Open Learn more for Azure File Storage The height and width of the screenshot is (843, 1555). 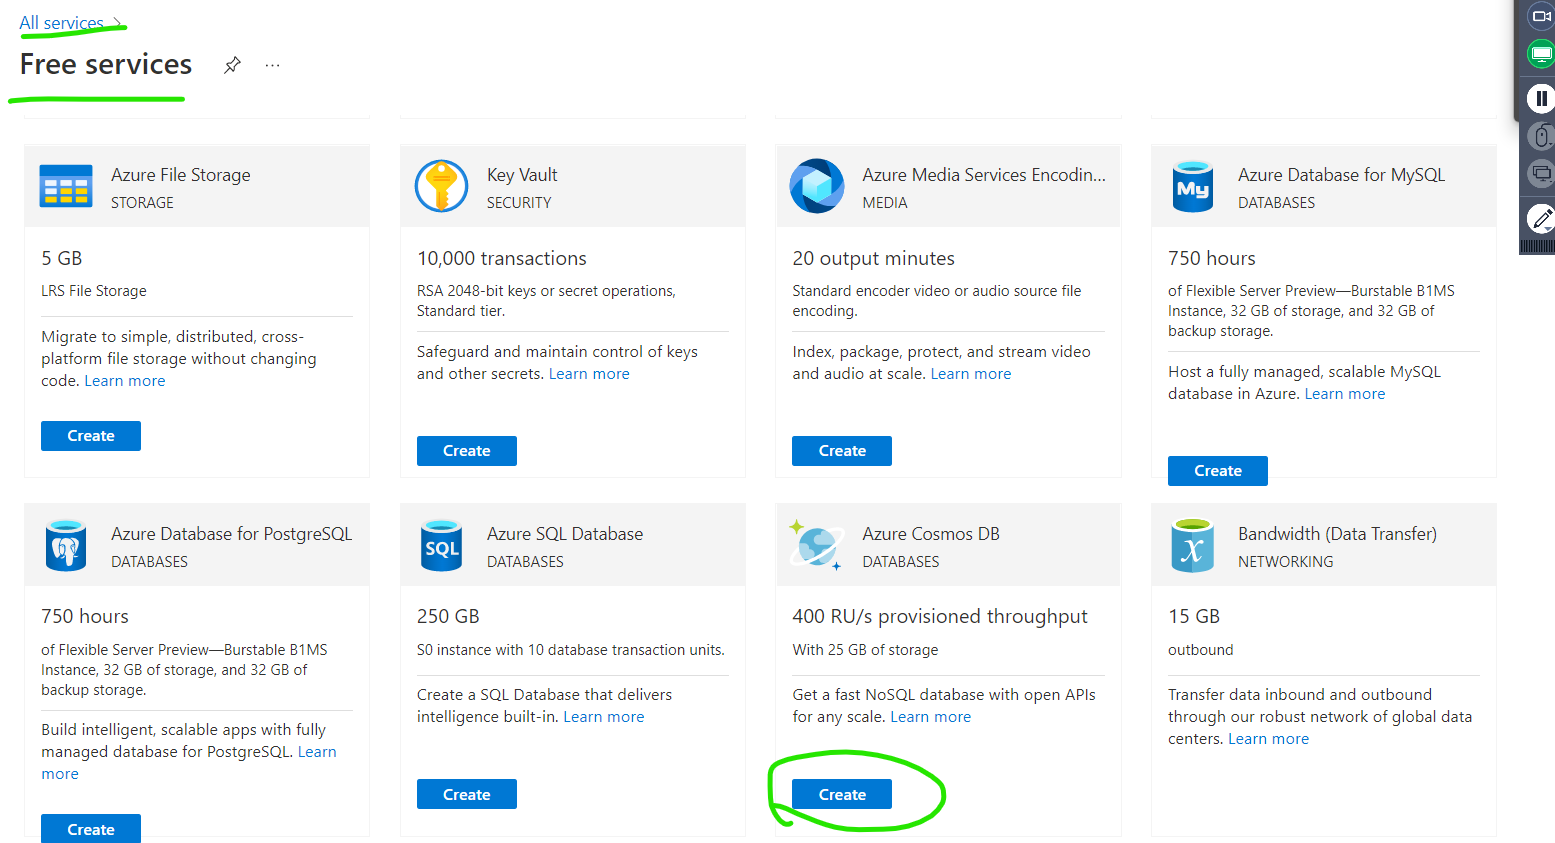point(125,381)
